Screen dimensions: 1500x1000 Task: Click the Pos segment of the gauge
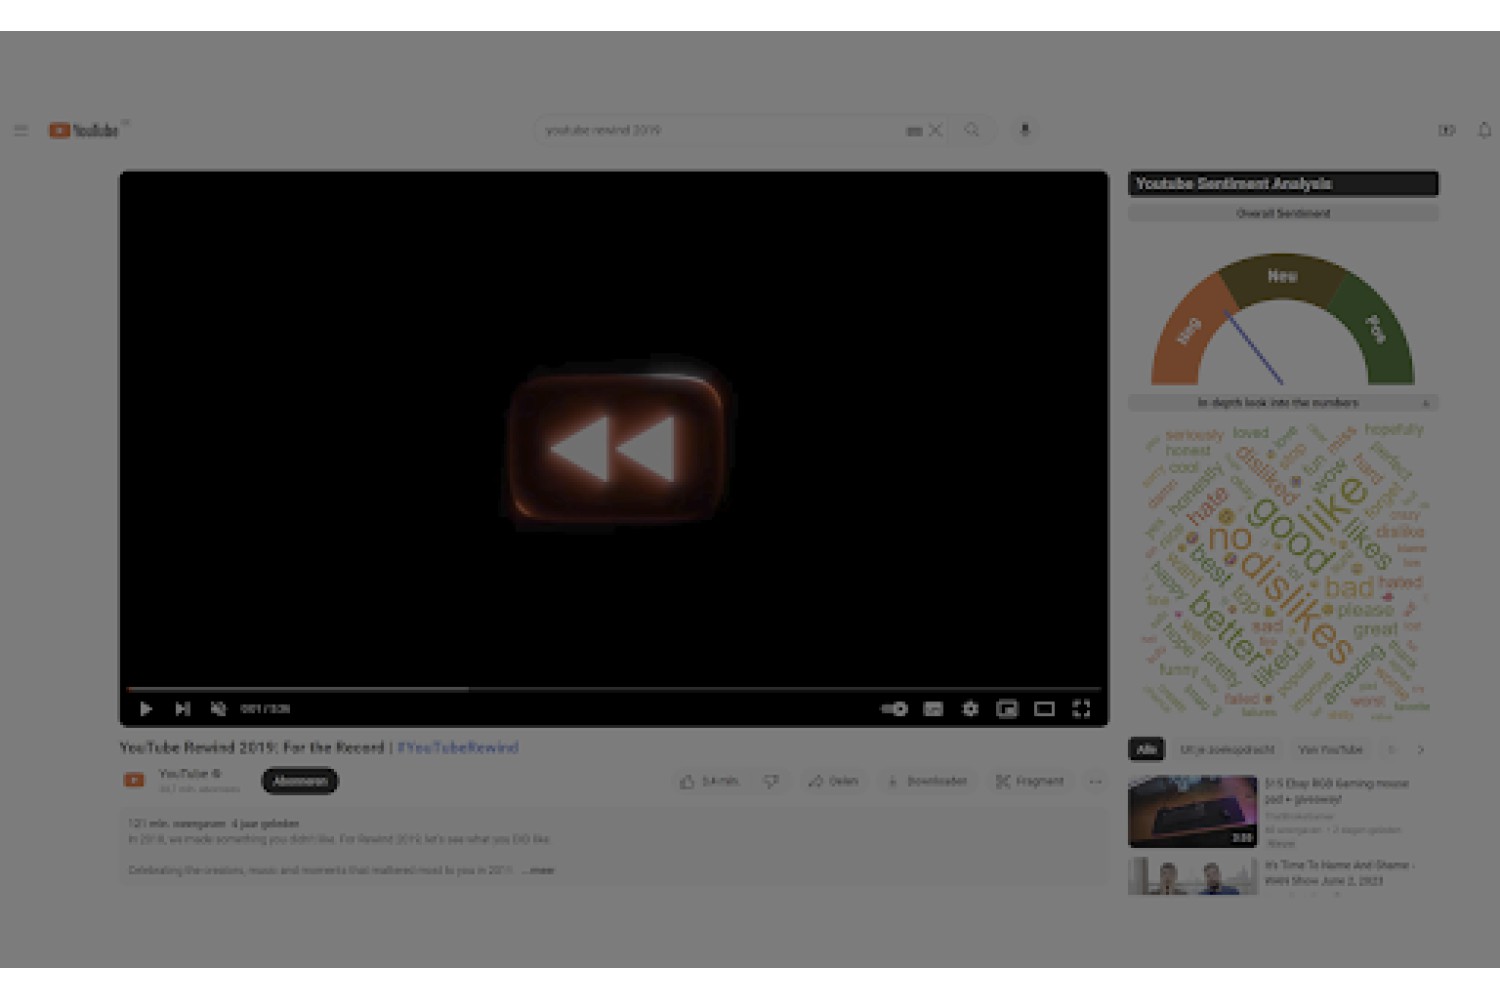coord(1376,328)
